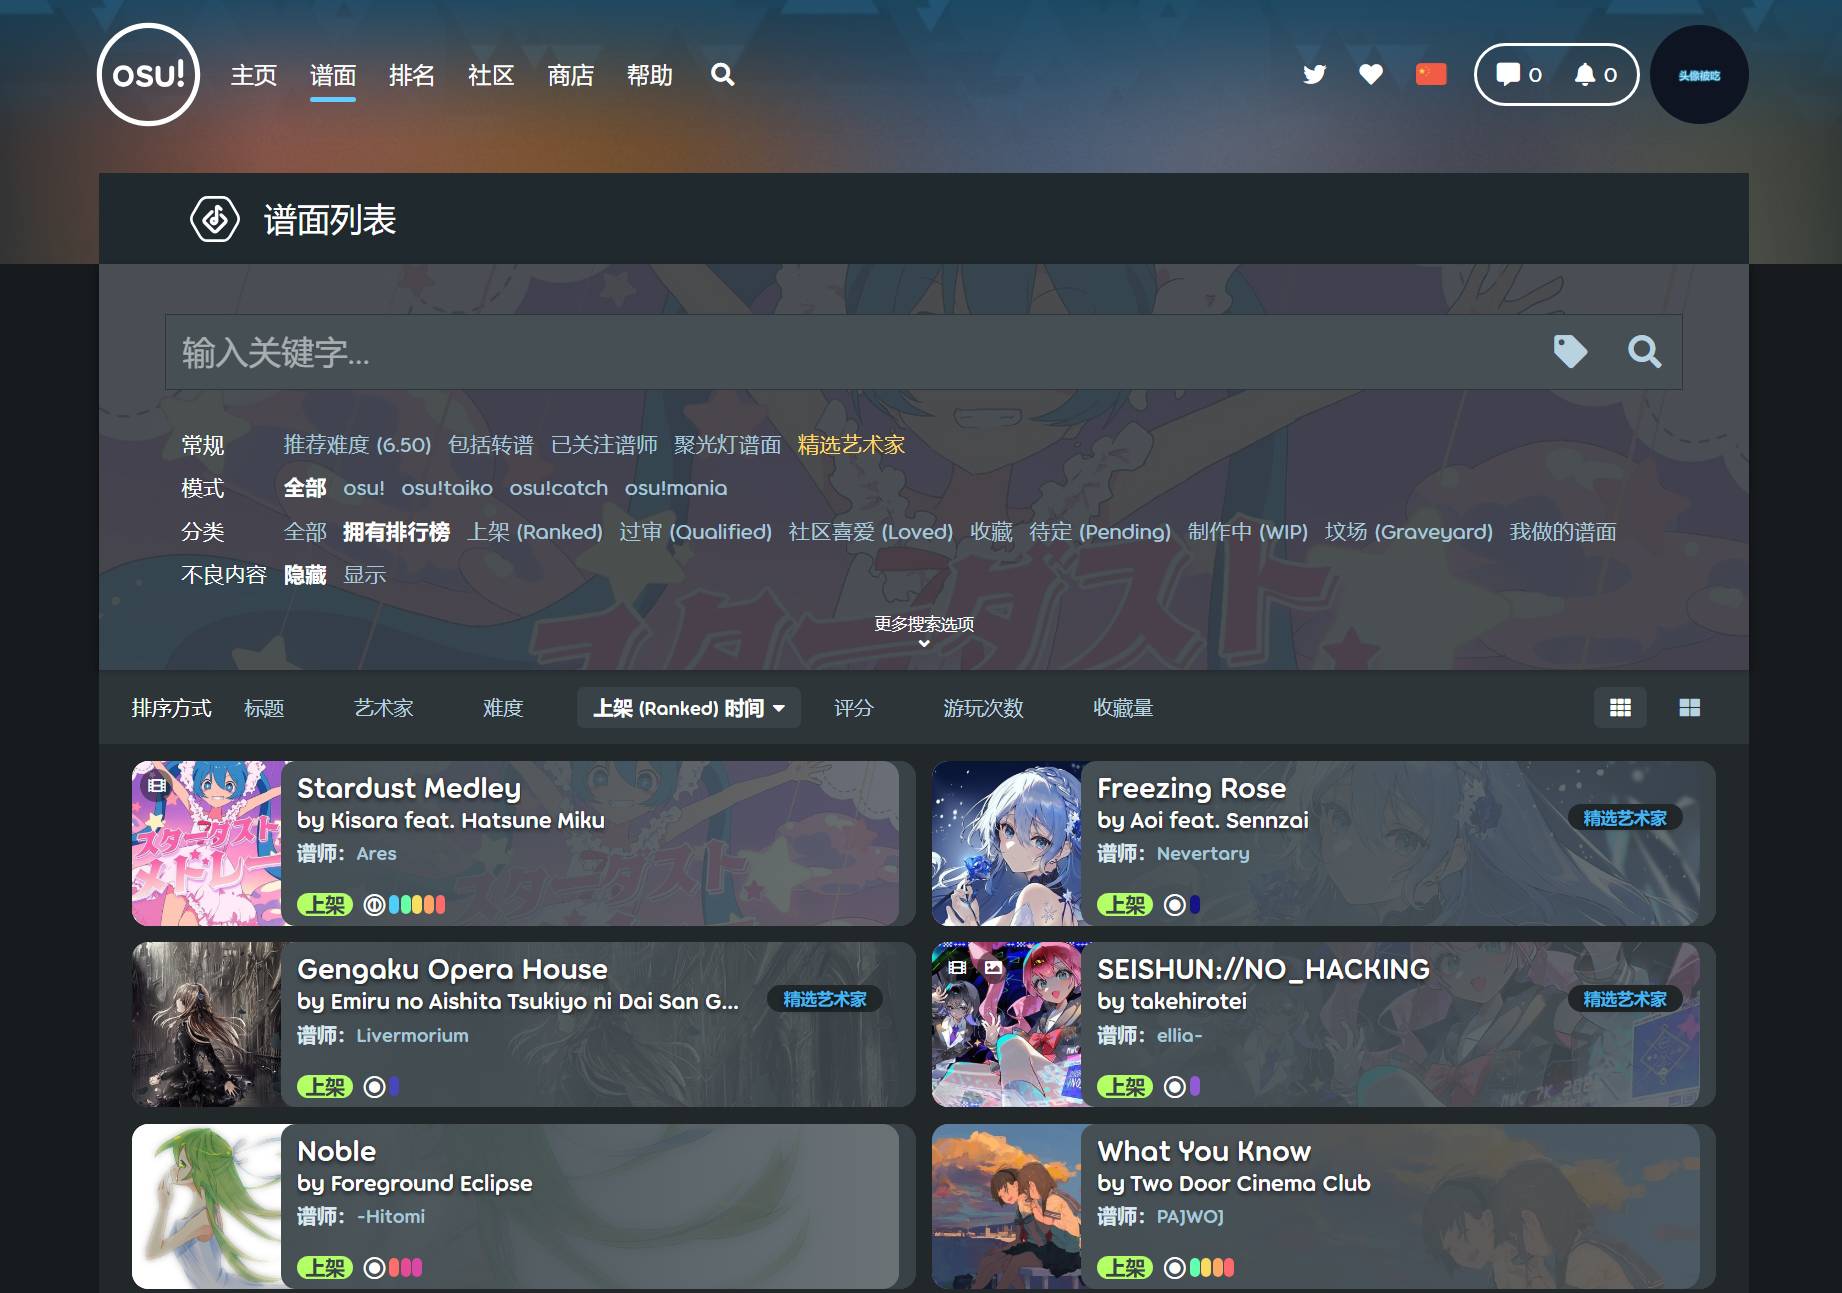Viewport: 1842px width, 1293px height.
Task: Switch to large card view icon
Action: coord(1689,708)
